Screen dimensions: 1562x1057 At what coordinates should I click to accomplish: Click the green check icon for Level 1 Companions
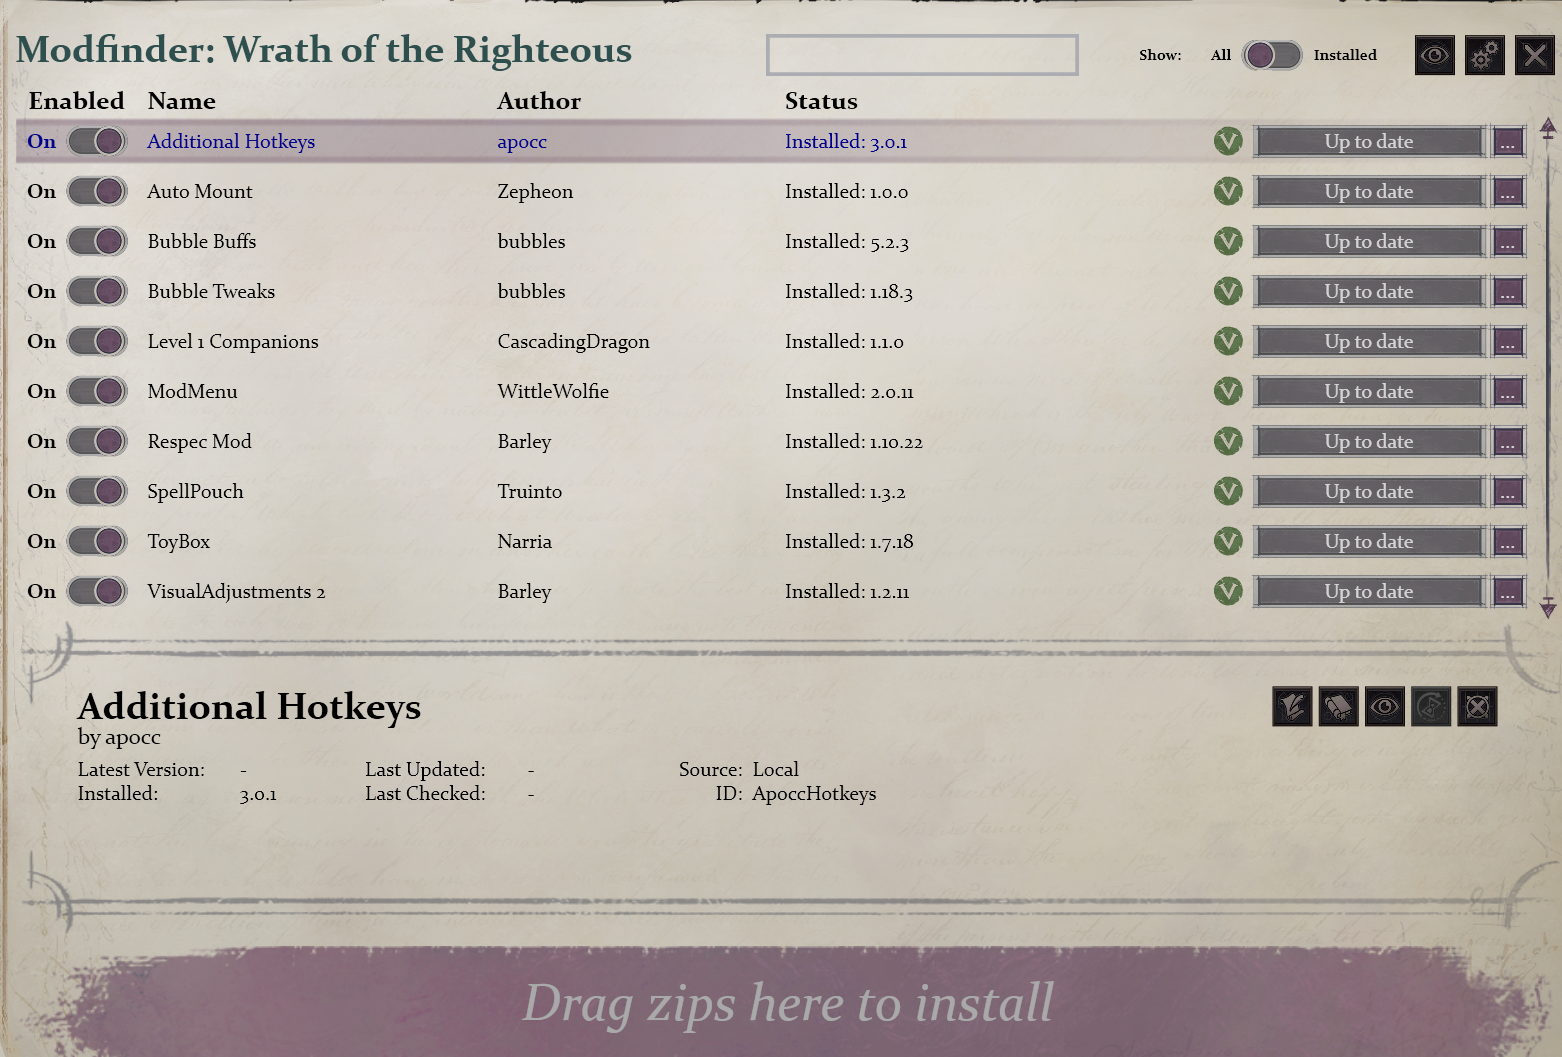(x=1228, y=341)
